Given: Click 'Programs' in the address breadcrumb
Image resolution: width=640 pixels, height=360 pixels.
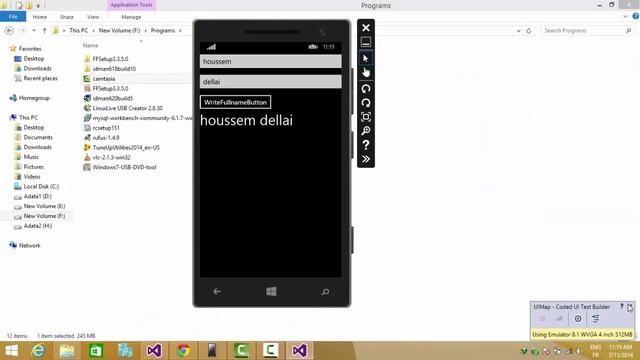Looking at the screenshot, I should 163,31.
